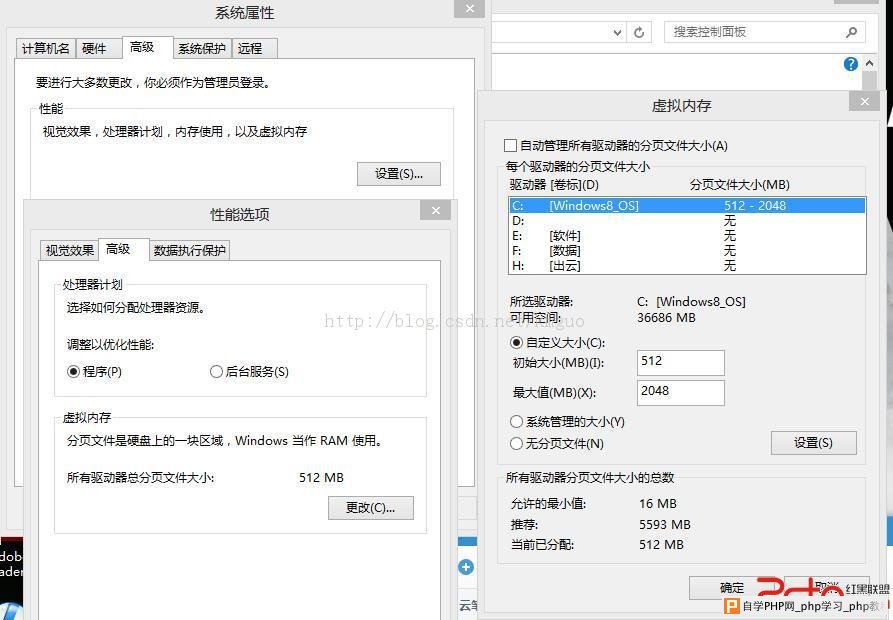Image resolution: width=893 pixels, height=620 pixels.
Task: Choose 程序 processor scheduling option
Action: [x=73, y=372]
